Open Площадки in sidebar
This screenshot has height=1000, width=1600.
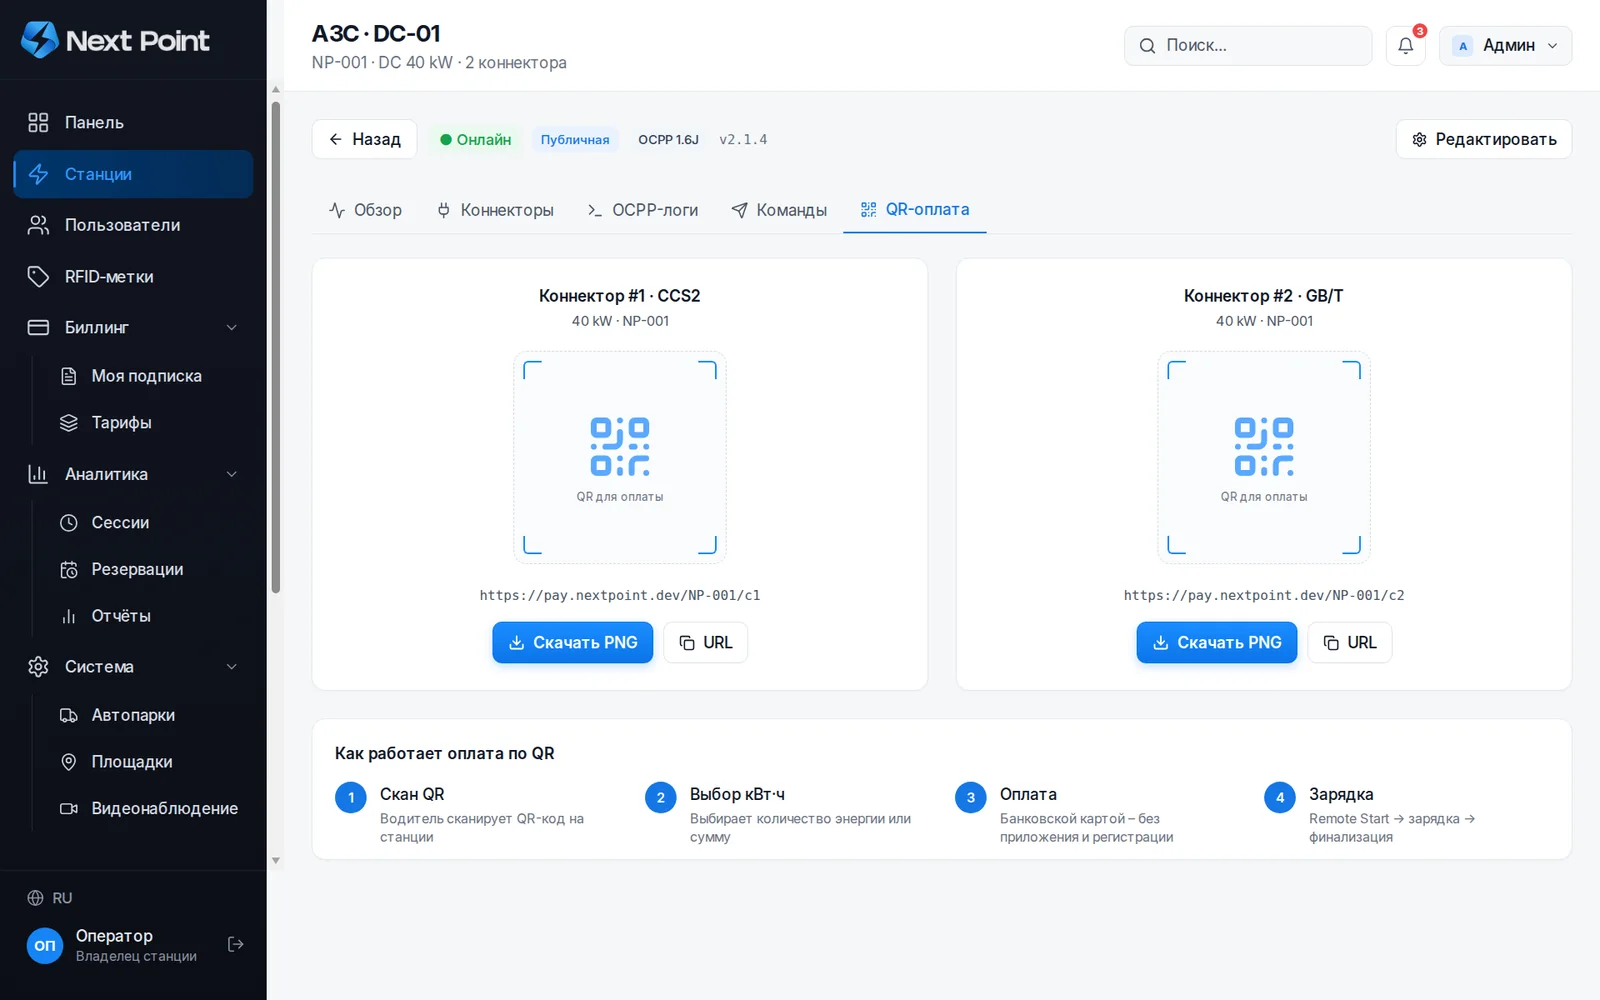pyautogui.click(x=149, y=762)
